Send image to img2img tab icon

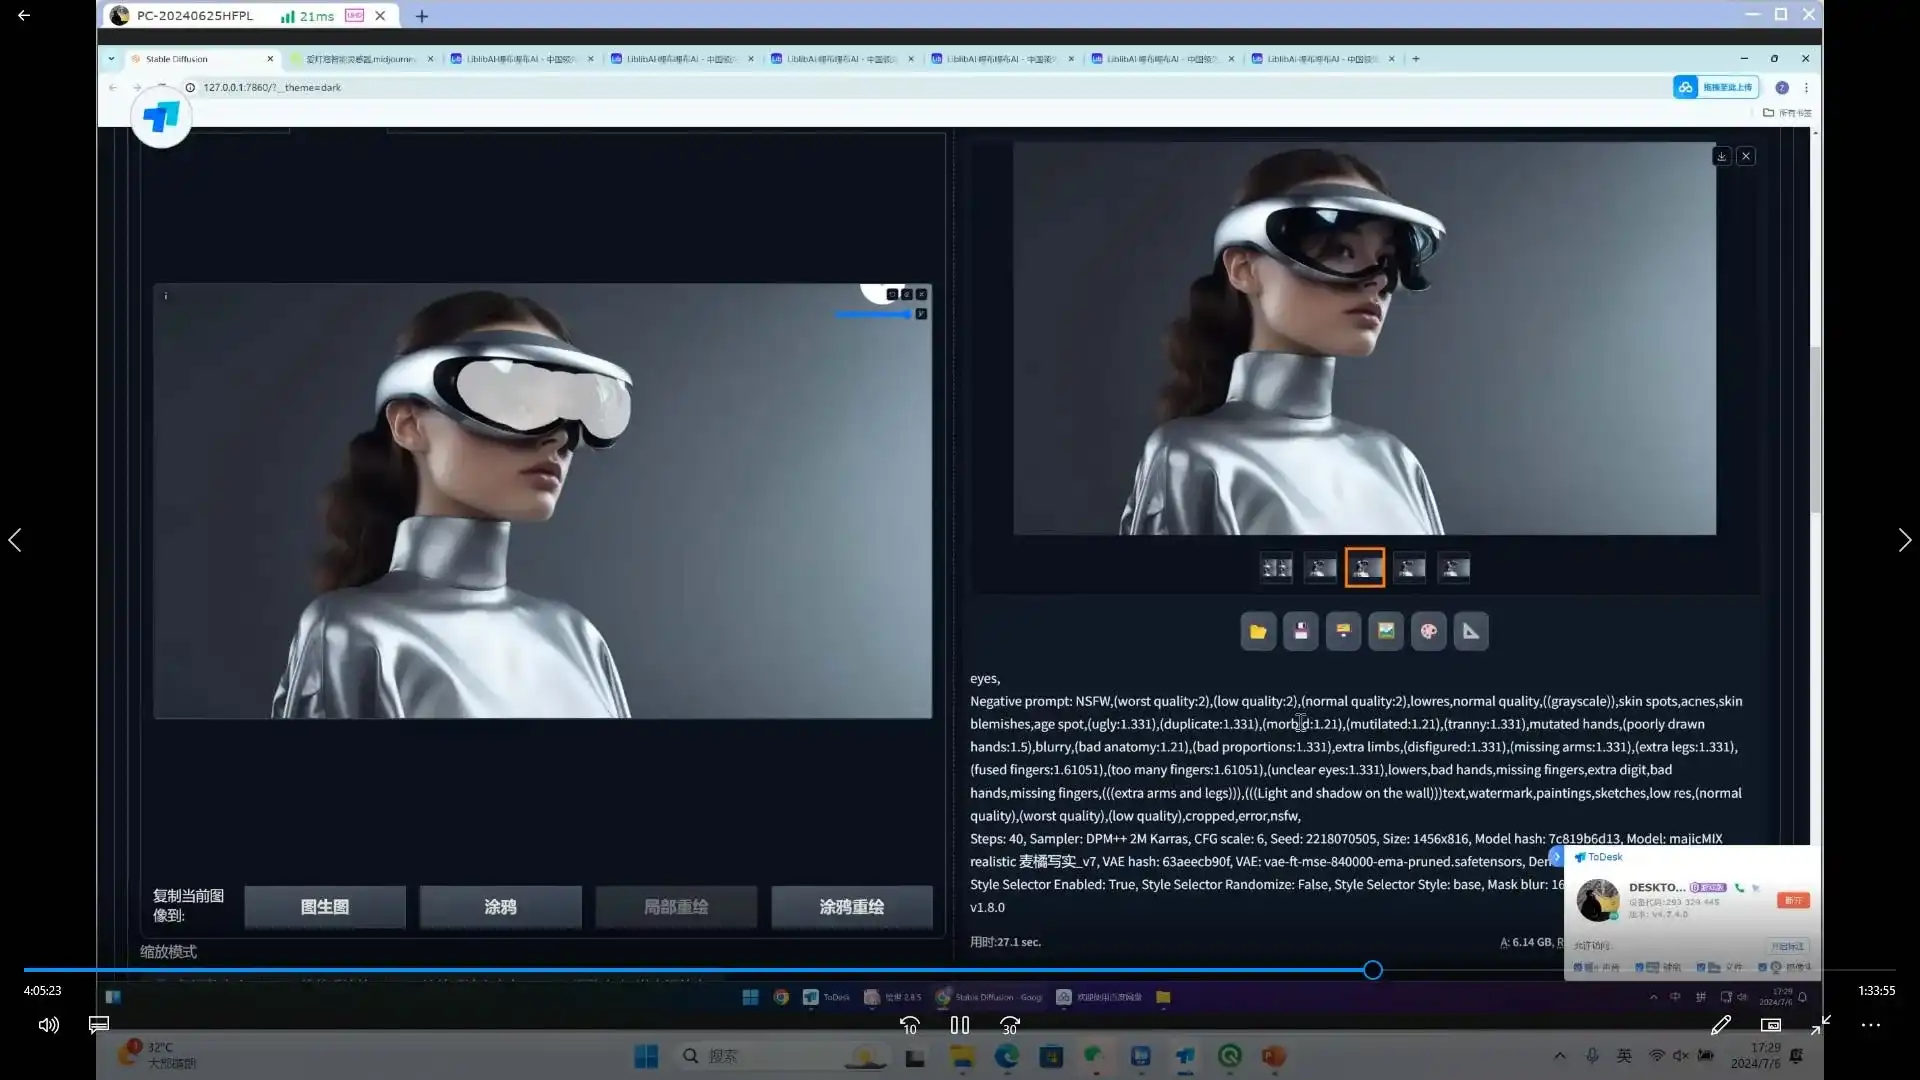pos(1343,631)
